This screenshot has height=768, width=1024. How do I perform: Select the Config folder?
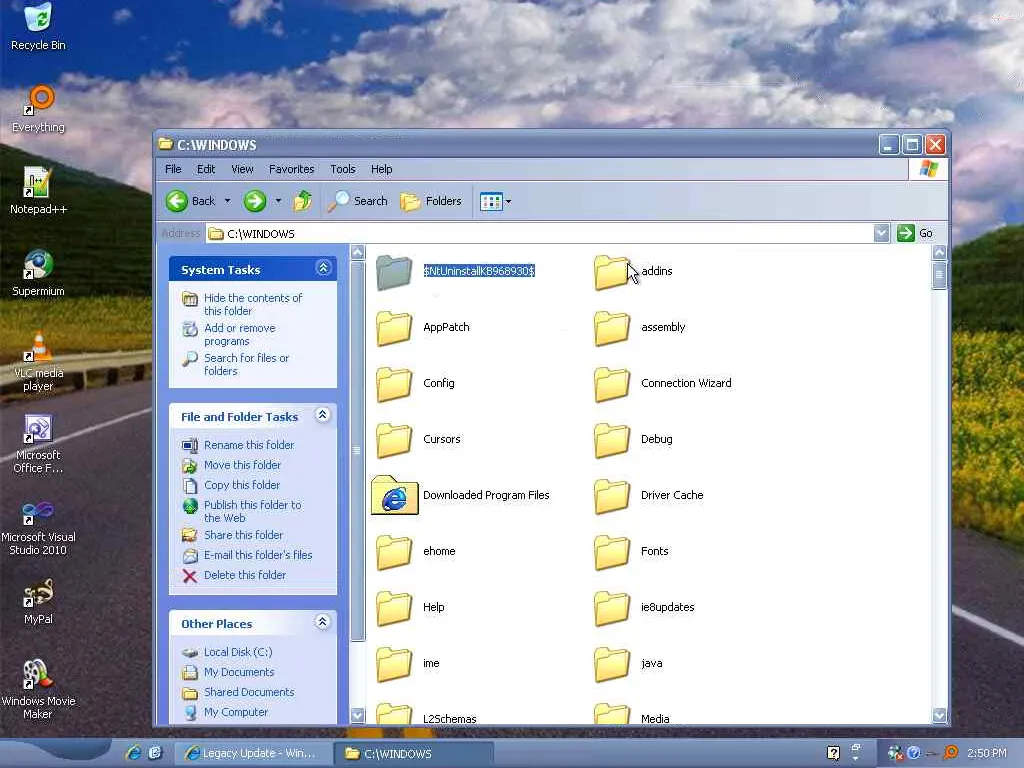click(415, 384)
